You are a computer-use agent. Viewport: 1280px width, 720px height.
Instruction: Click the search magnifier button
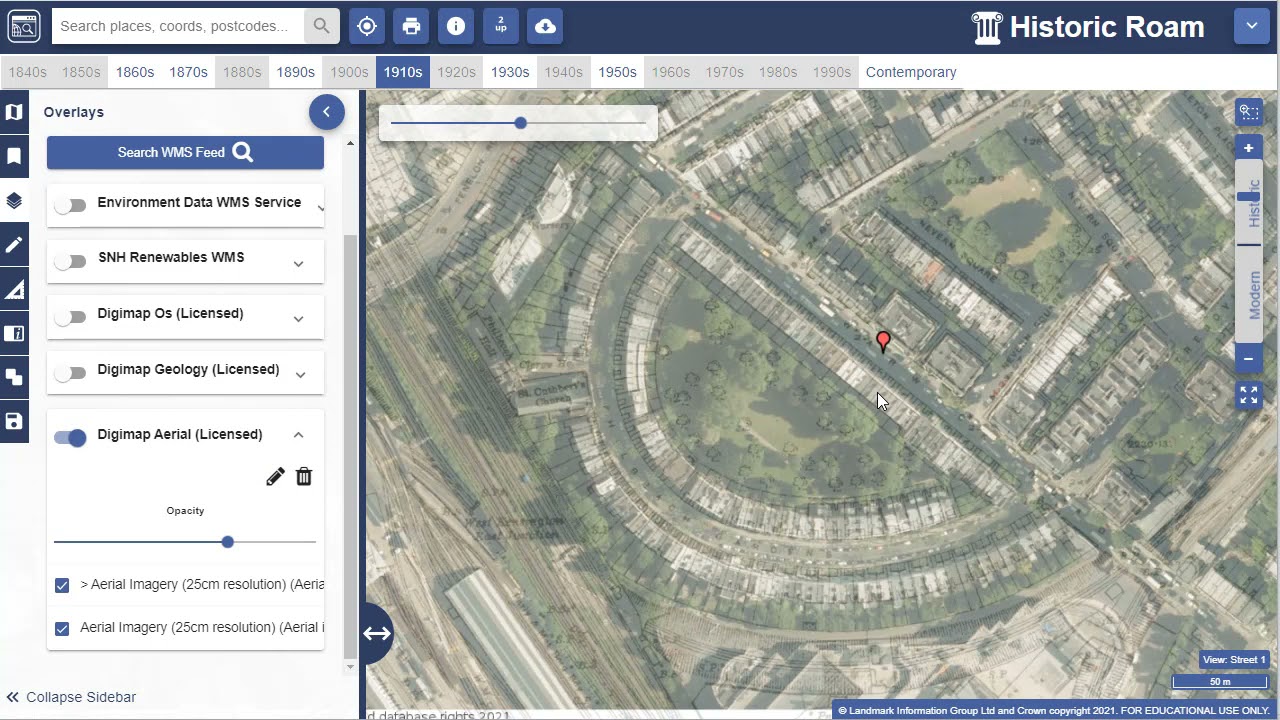321,26
